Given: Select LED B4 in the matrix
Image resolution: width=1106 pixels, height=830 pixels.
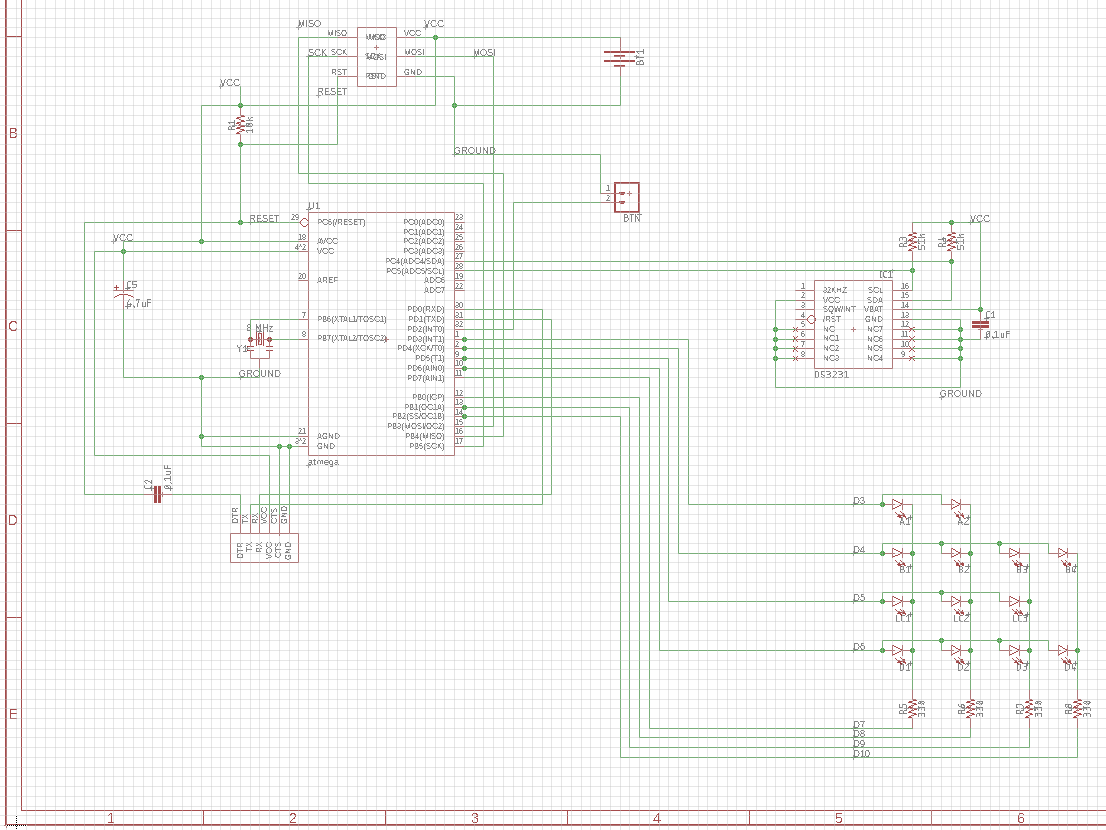Looking at the screenshot, I should 1063,554.
